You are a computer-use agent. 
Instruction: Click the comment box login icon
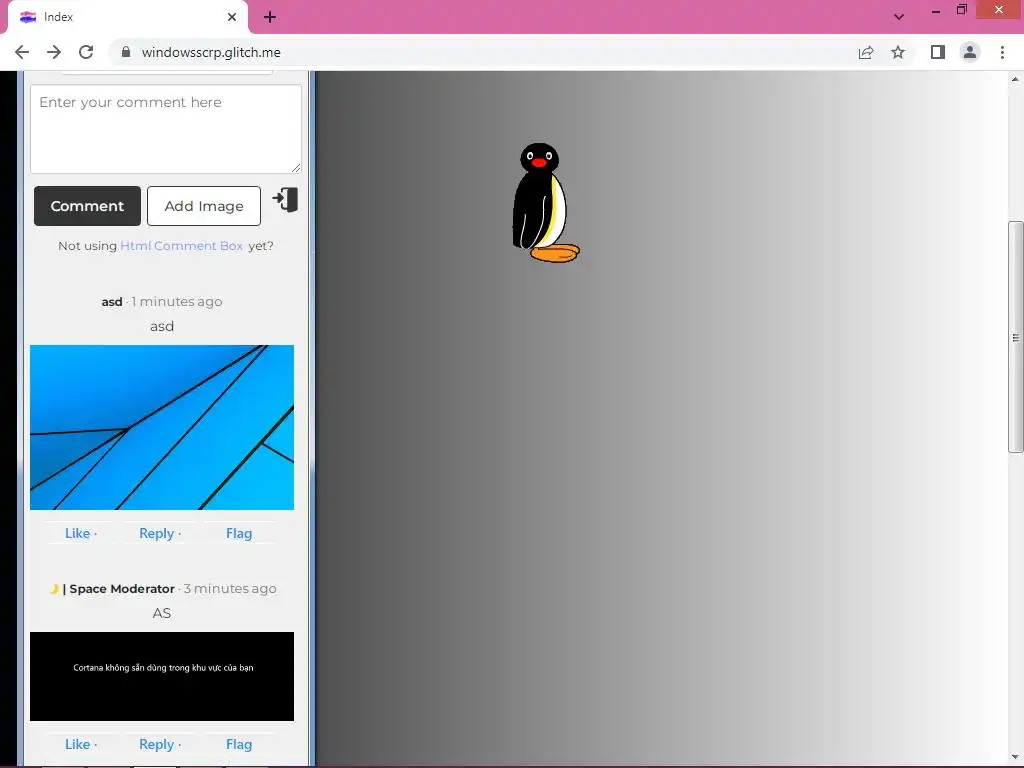(x=285, y=199)
